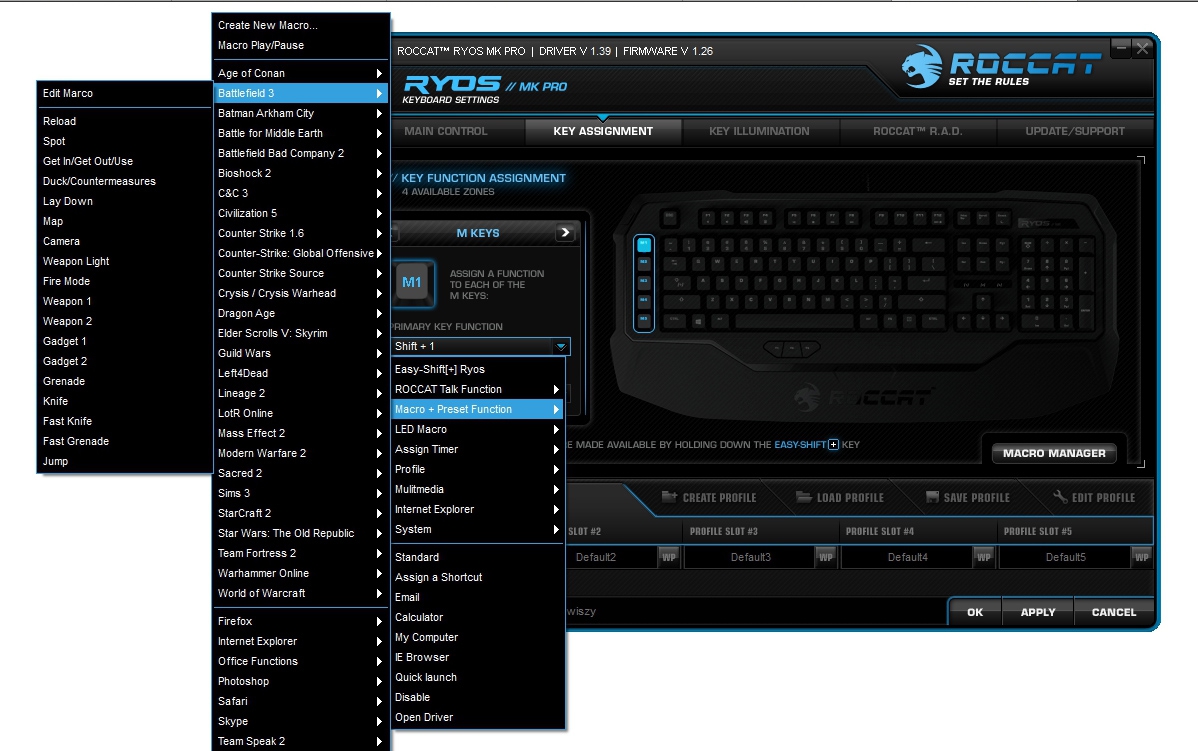The width and height of the screenshot is (1198, 751).
Task: Click the Save Profile disk icon
Action: coord(932,497)
